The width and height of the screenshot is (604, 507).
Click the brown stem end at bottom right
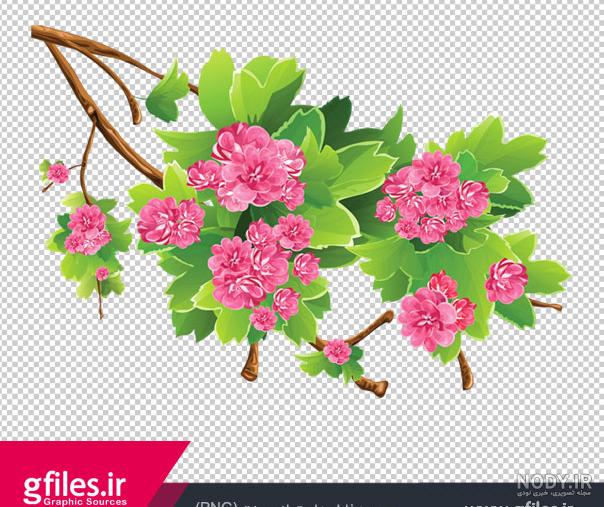pyautogui.click(x=465, y=371)
